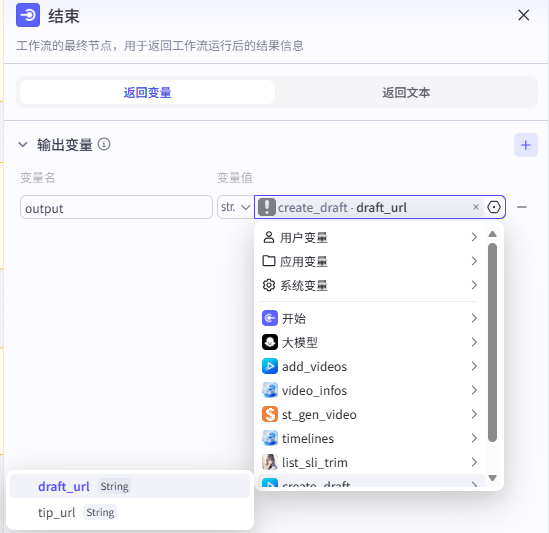This screenshot has height=533, width=549.
Task: Select tip_url String variable
Action: (130, 512)
